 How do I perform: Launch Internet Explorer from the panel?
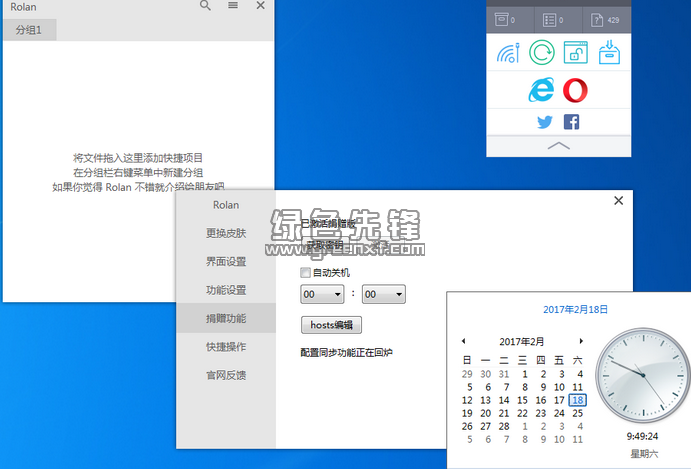[x=541, y=90]
